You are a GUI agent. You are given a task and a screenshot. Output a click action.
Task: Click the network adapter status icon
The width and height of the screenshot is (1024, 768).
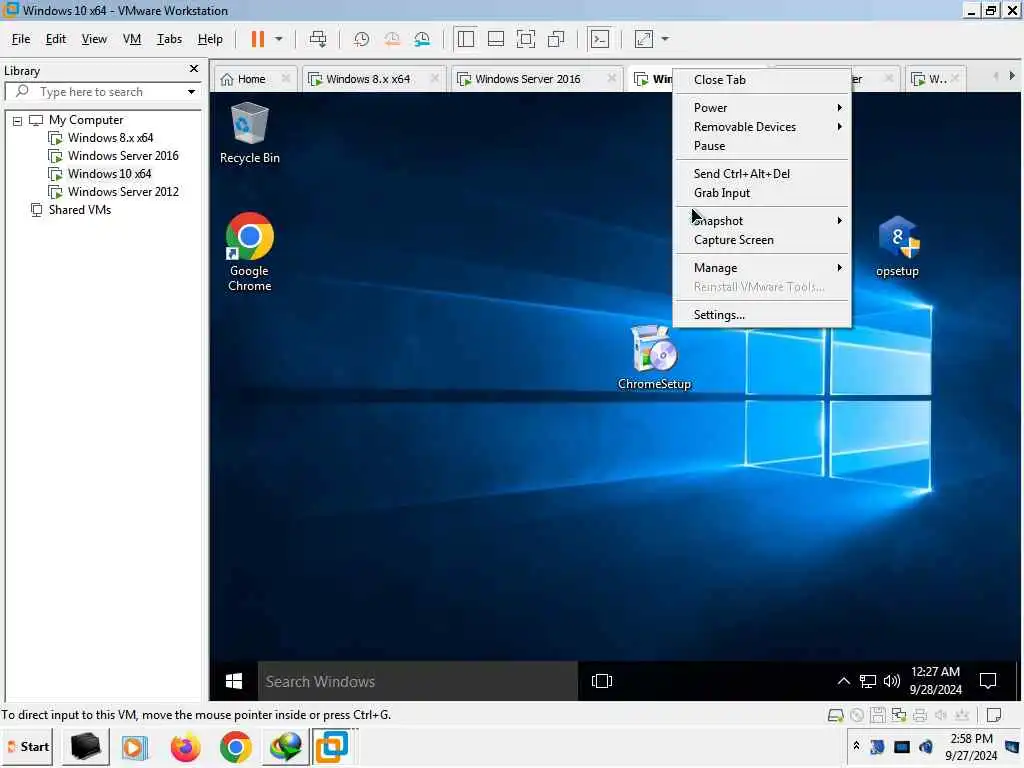pyautogui.click(x=899, y=716)
